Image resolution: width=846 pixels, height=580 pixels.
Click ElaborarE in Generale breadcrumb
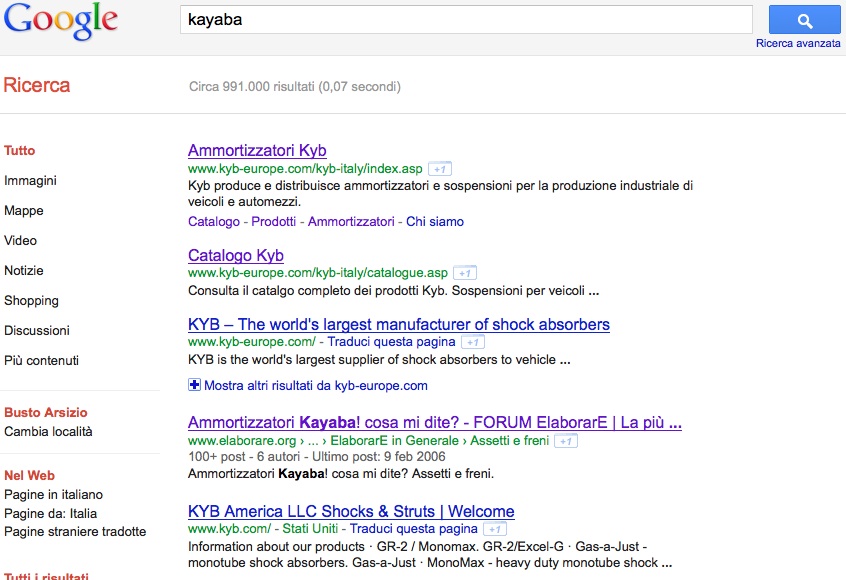pos(394,441)
